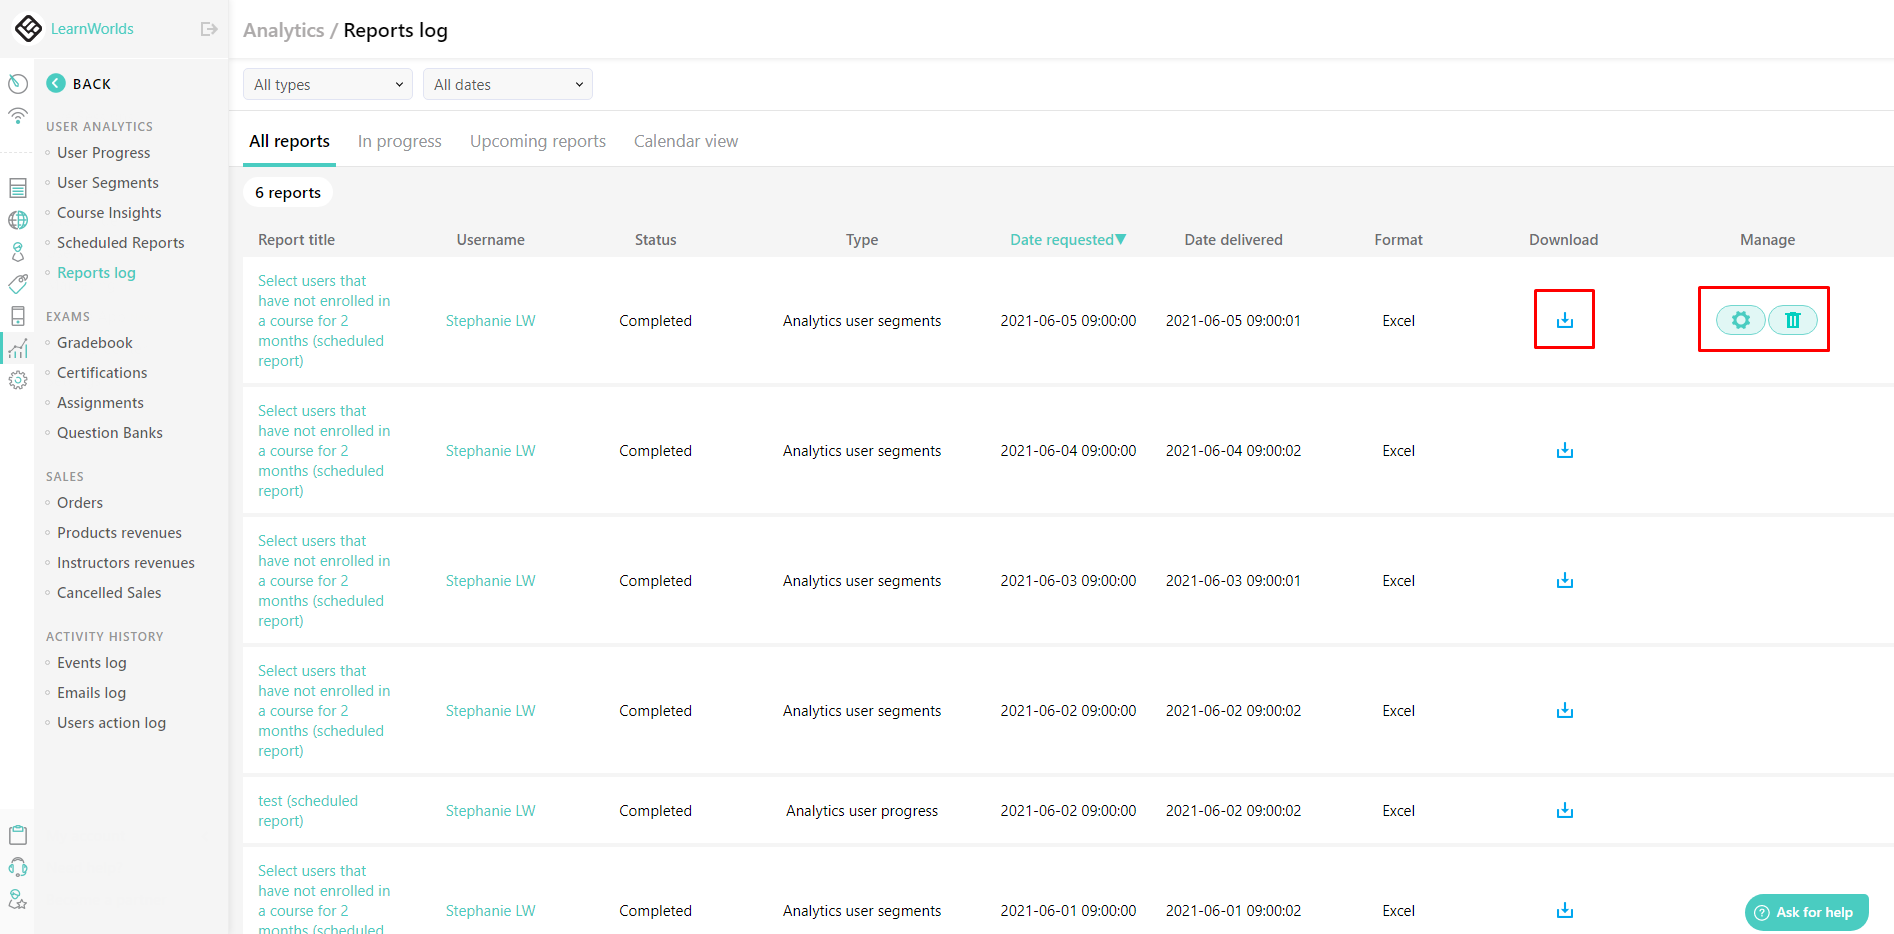Open the All types filter dropdown
The image size is (1894, 934).
click(x=328, y=85)
